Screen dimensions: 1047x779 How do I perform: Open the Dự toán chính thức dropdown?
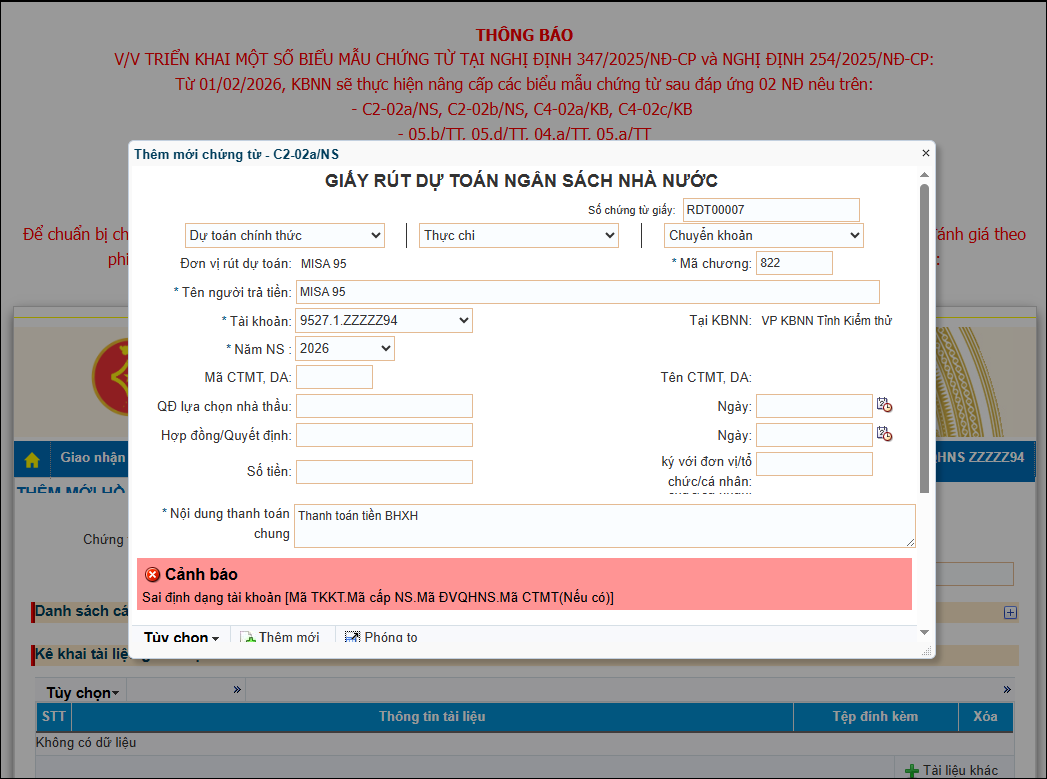[284, 236]
